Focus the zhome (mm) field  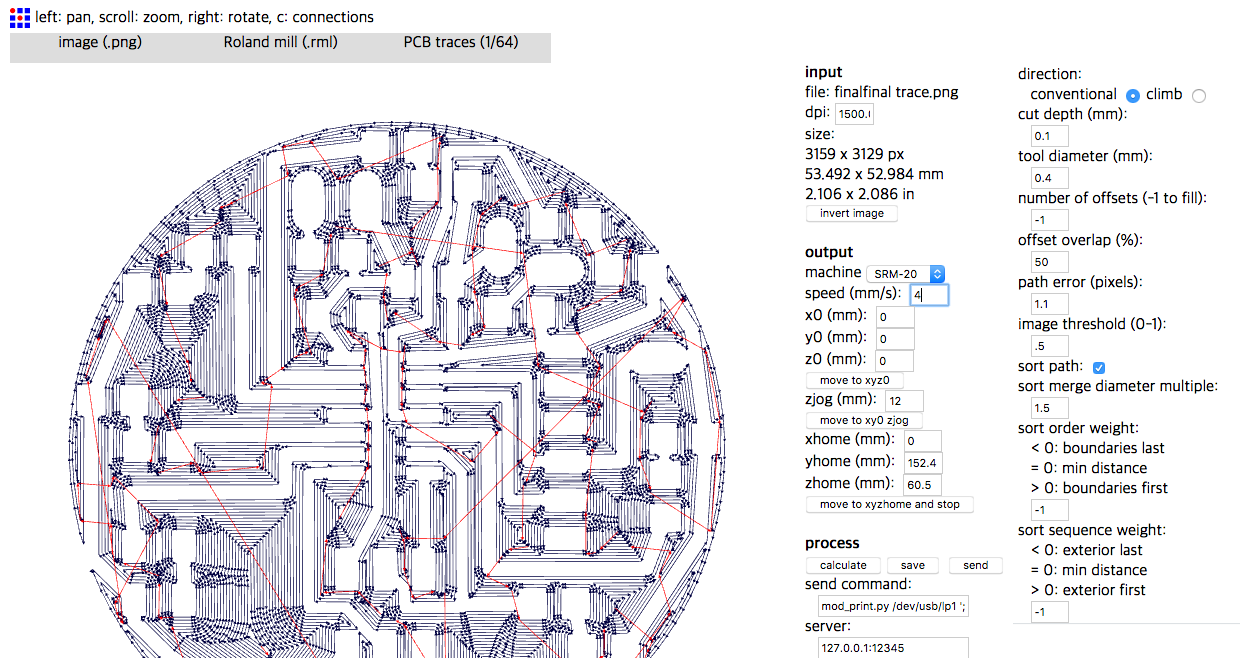(924, 485)
